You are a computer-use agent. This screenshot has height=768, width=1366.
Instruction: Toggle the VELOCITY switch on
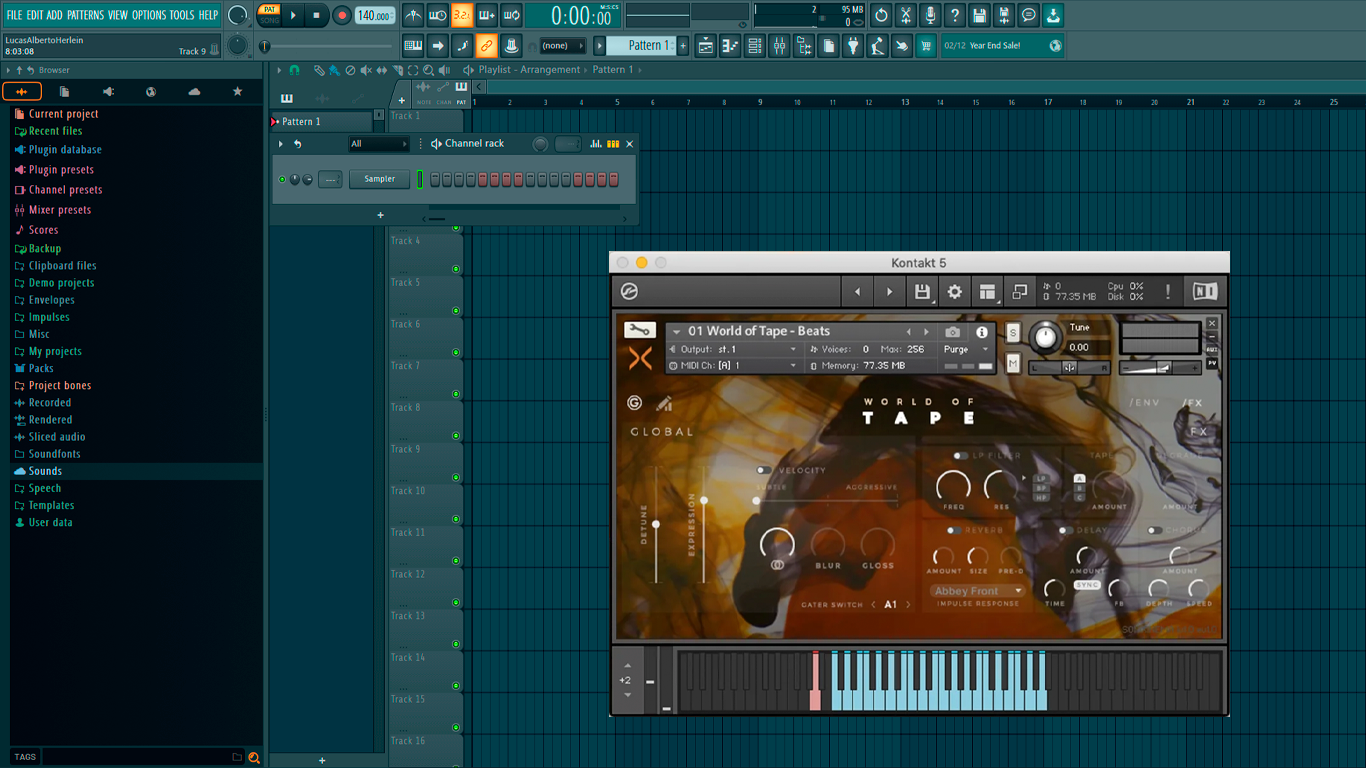point(765,470)
